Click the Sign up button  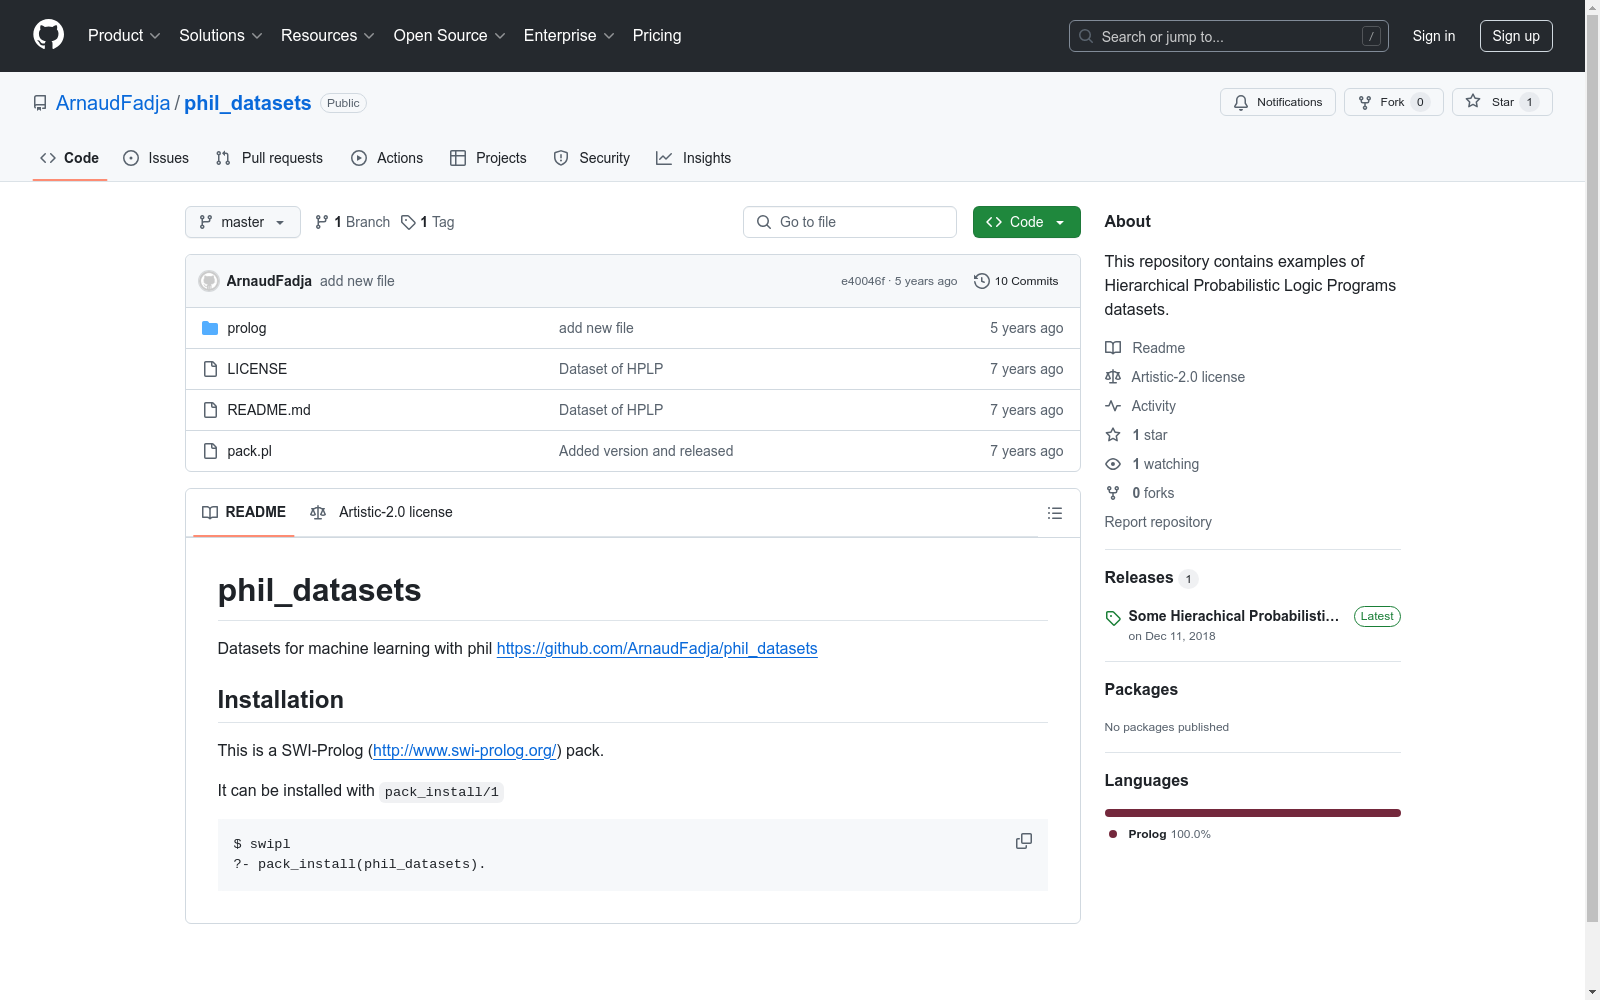pyautogui.click(x=1516, y=36)
